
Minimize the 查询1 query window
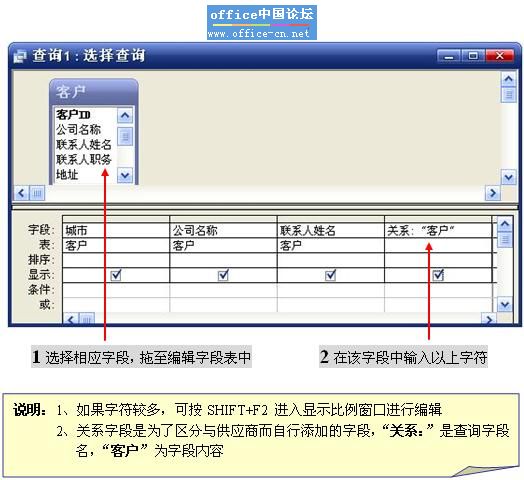pyautogui.click(x=449, y=55)
